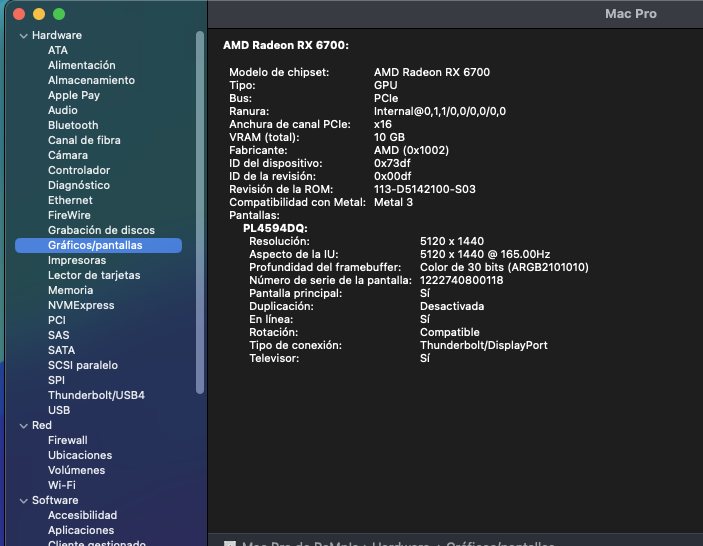
Task: Select ATA in the sidebar
Action: coord(58,50)
